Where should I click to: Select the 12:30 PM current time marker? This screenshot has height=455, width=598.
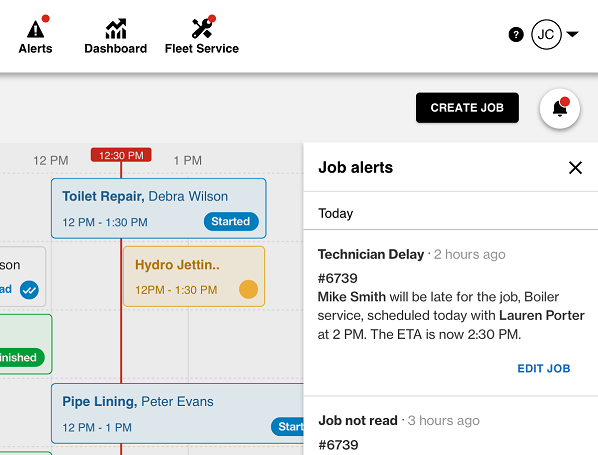(x=121, y=155)
